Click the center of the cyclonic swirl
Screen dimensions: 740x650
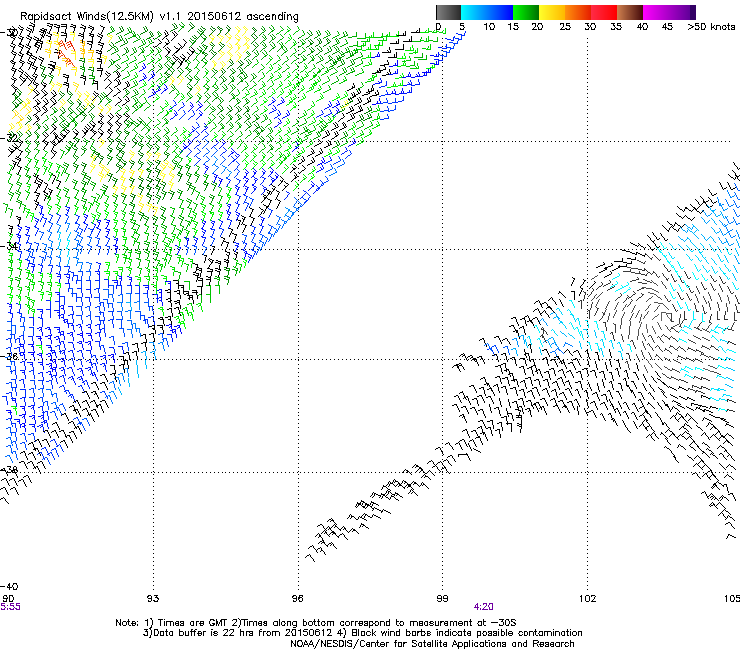(x=668, y=315)
